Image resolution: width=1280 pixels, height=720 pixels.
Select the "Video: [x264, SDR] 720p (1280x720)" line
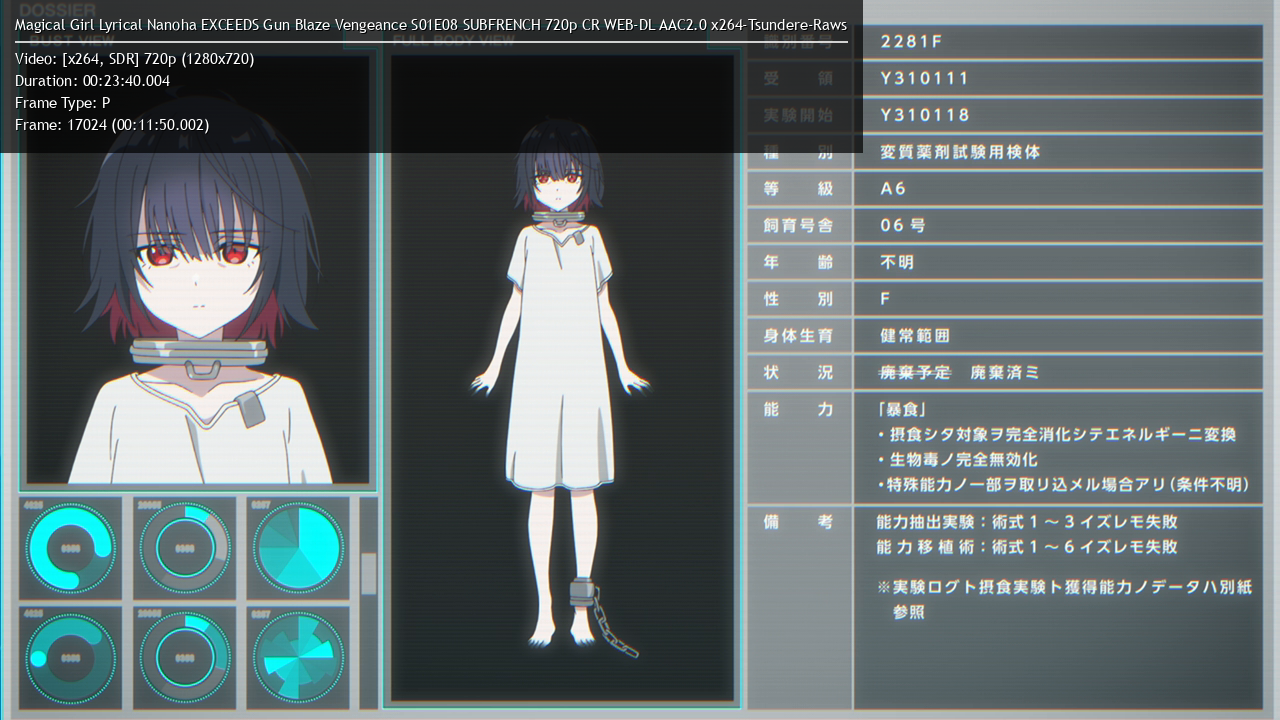[x=135, y=59]
